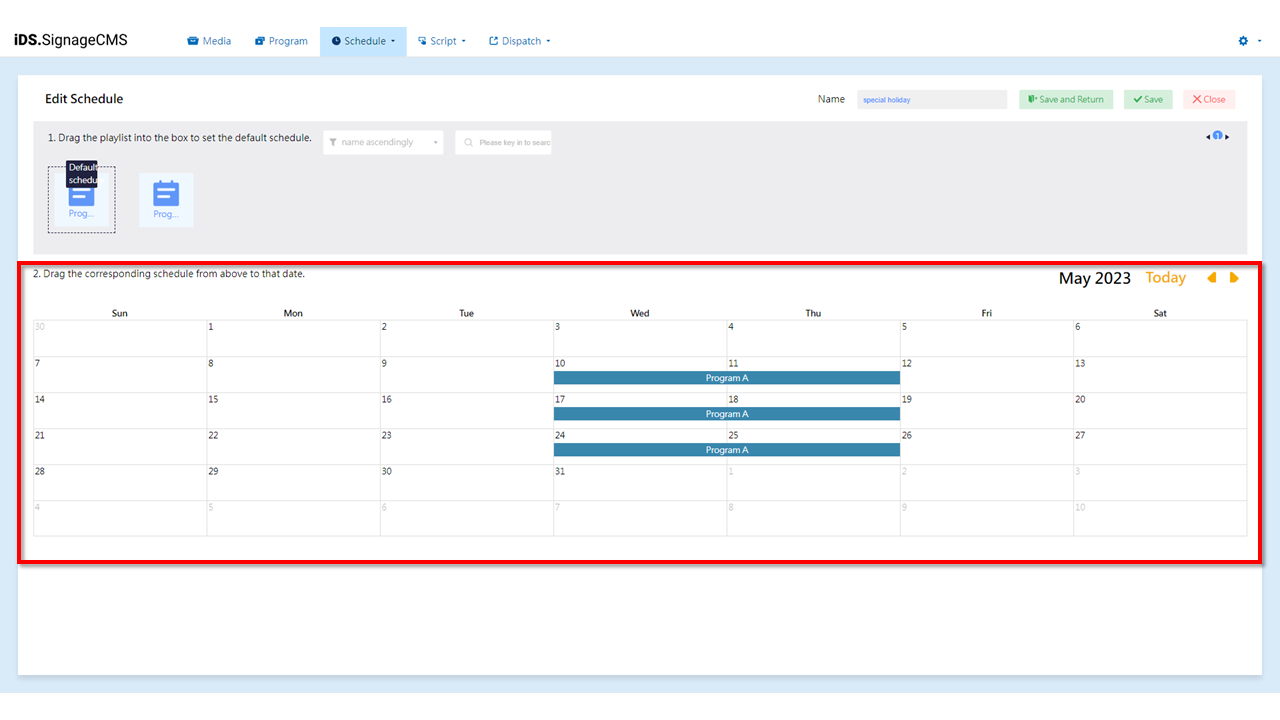
Task: Click the filter icon in the sort dropdown
Action: (x=333, y=142)
